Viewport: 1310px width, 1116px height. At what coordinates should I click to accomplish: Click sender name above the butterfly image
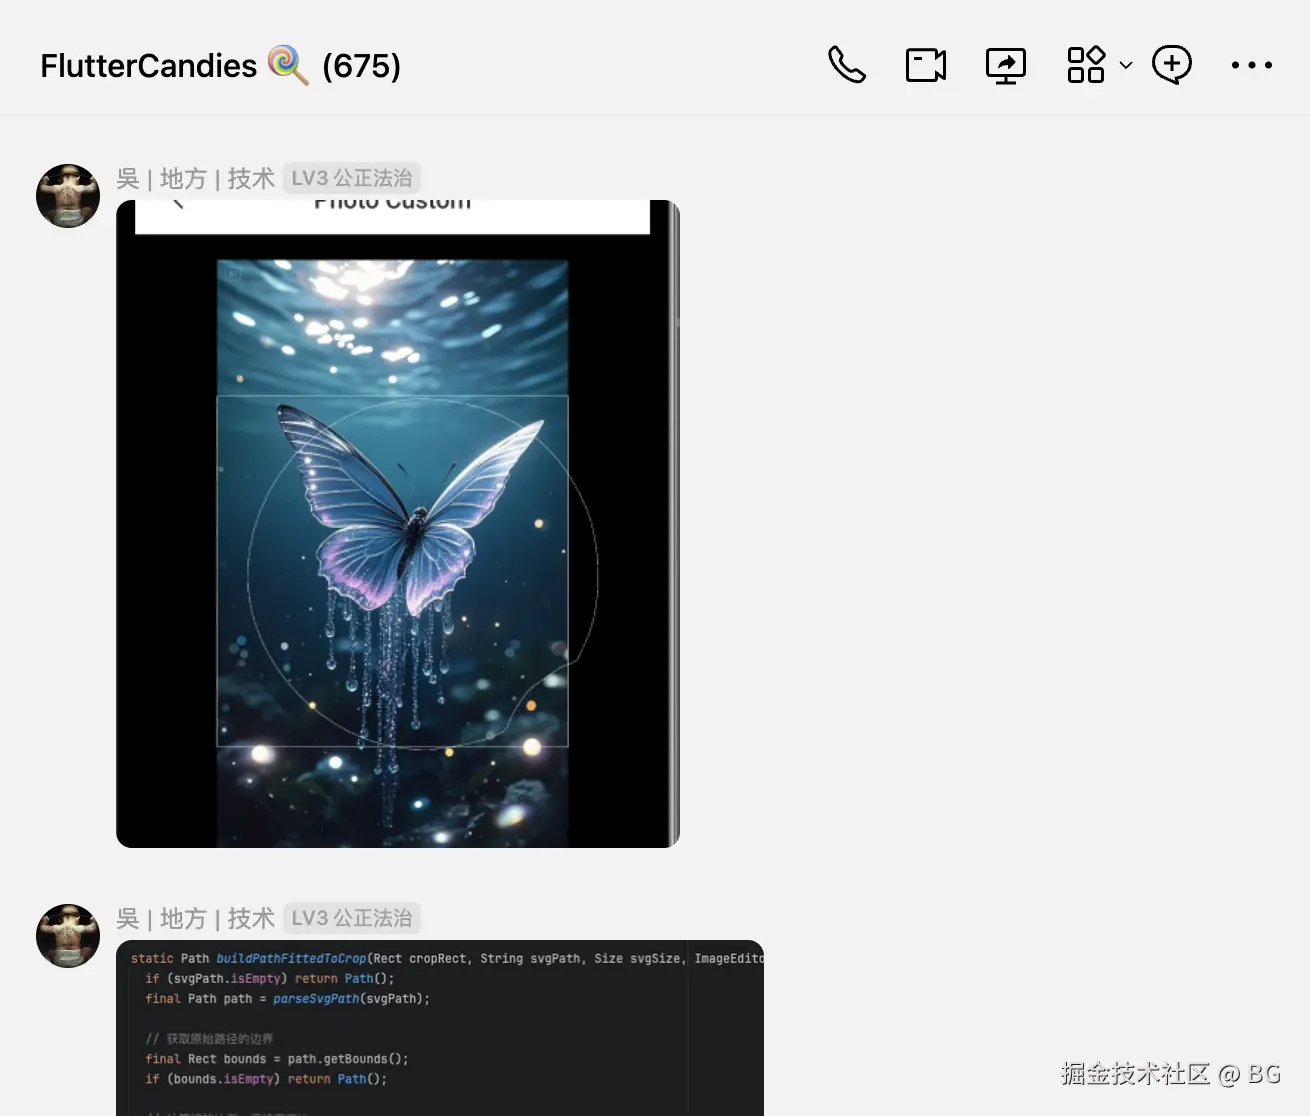(x=195, y=178)
